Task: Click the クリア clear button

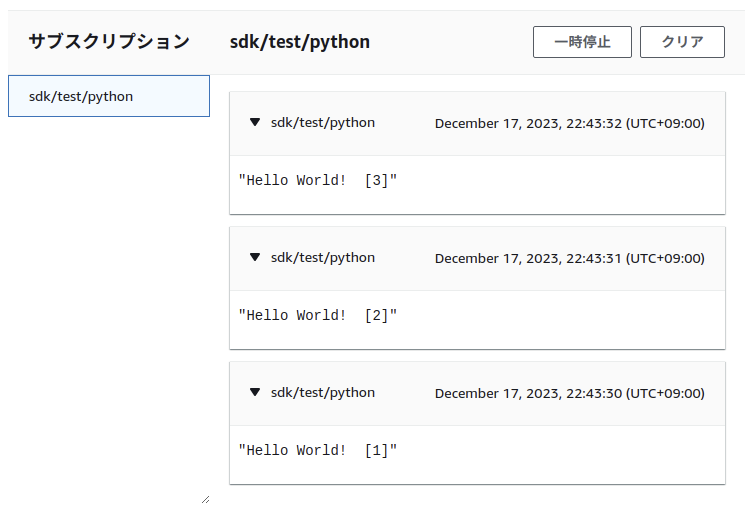Action: (682, 42)
